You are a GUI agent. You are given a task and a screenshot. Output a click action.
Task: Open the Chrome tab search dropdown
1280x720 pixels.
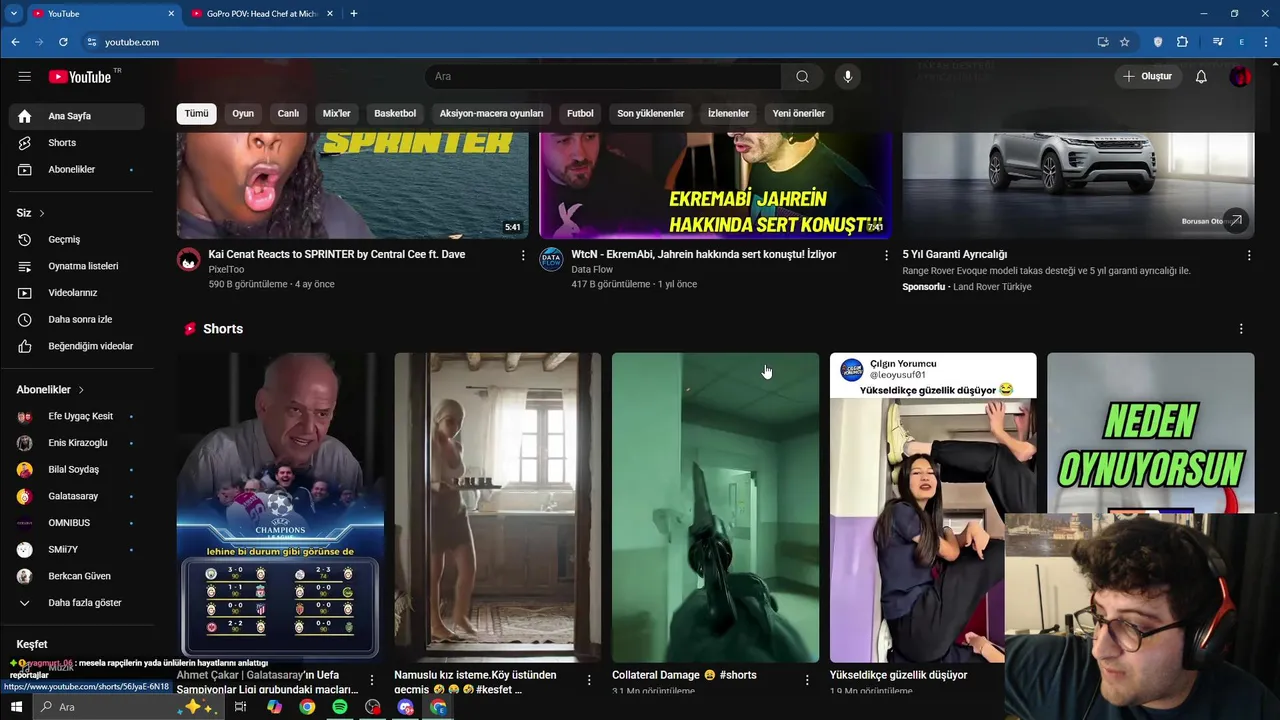14,13
